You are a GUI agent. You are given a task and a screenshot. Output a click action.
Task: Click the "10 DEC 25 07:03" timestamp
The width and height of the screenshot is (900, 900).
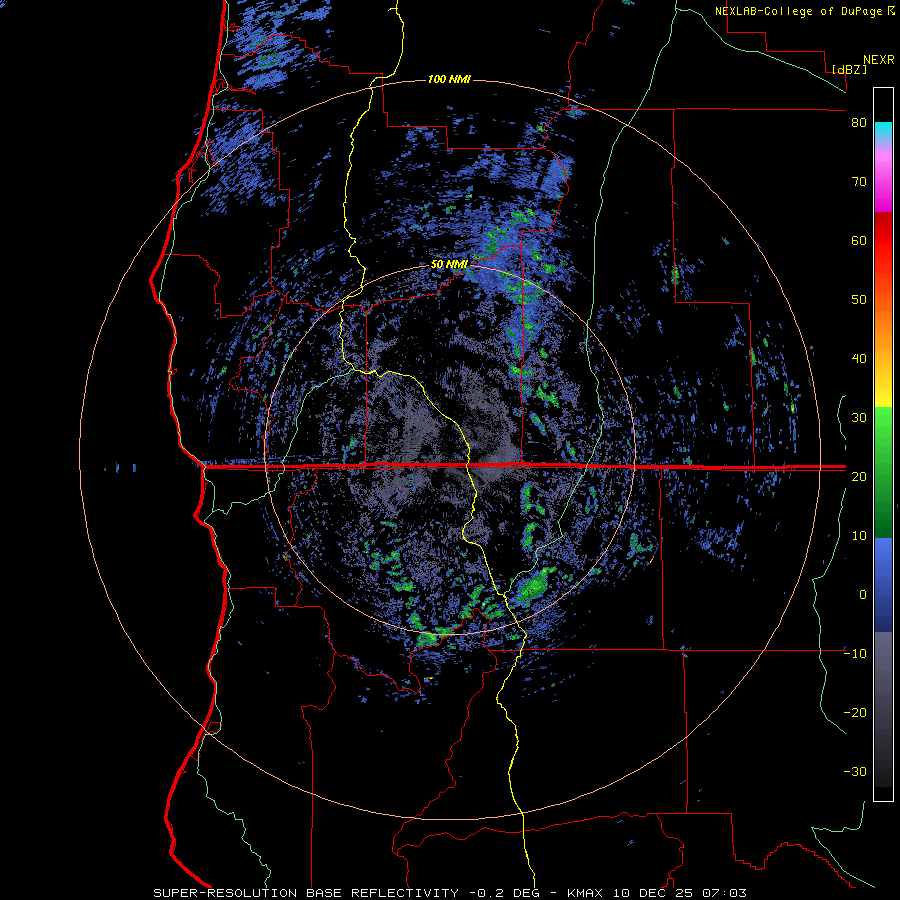point(680,893)
